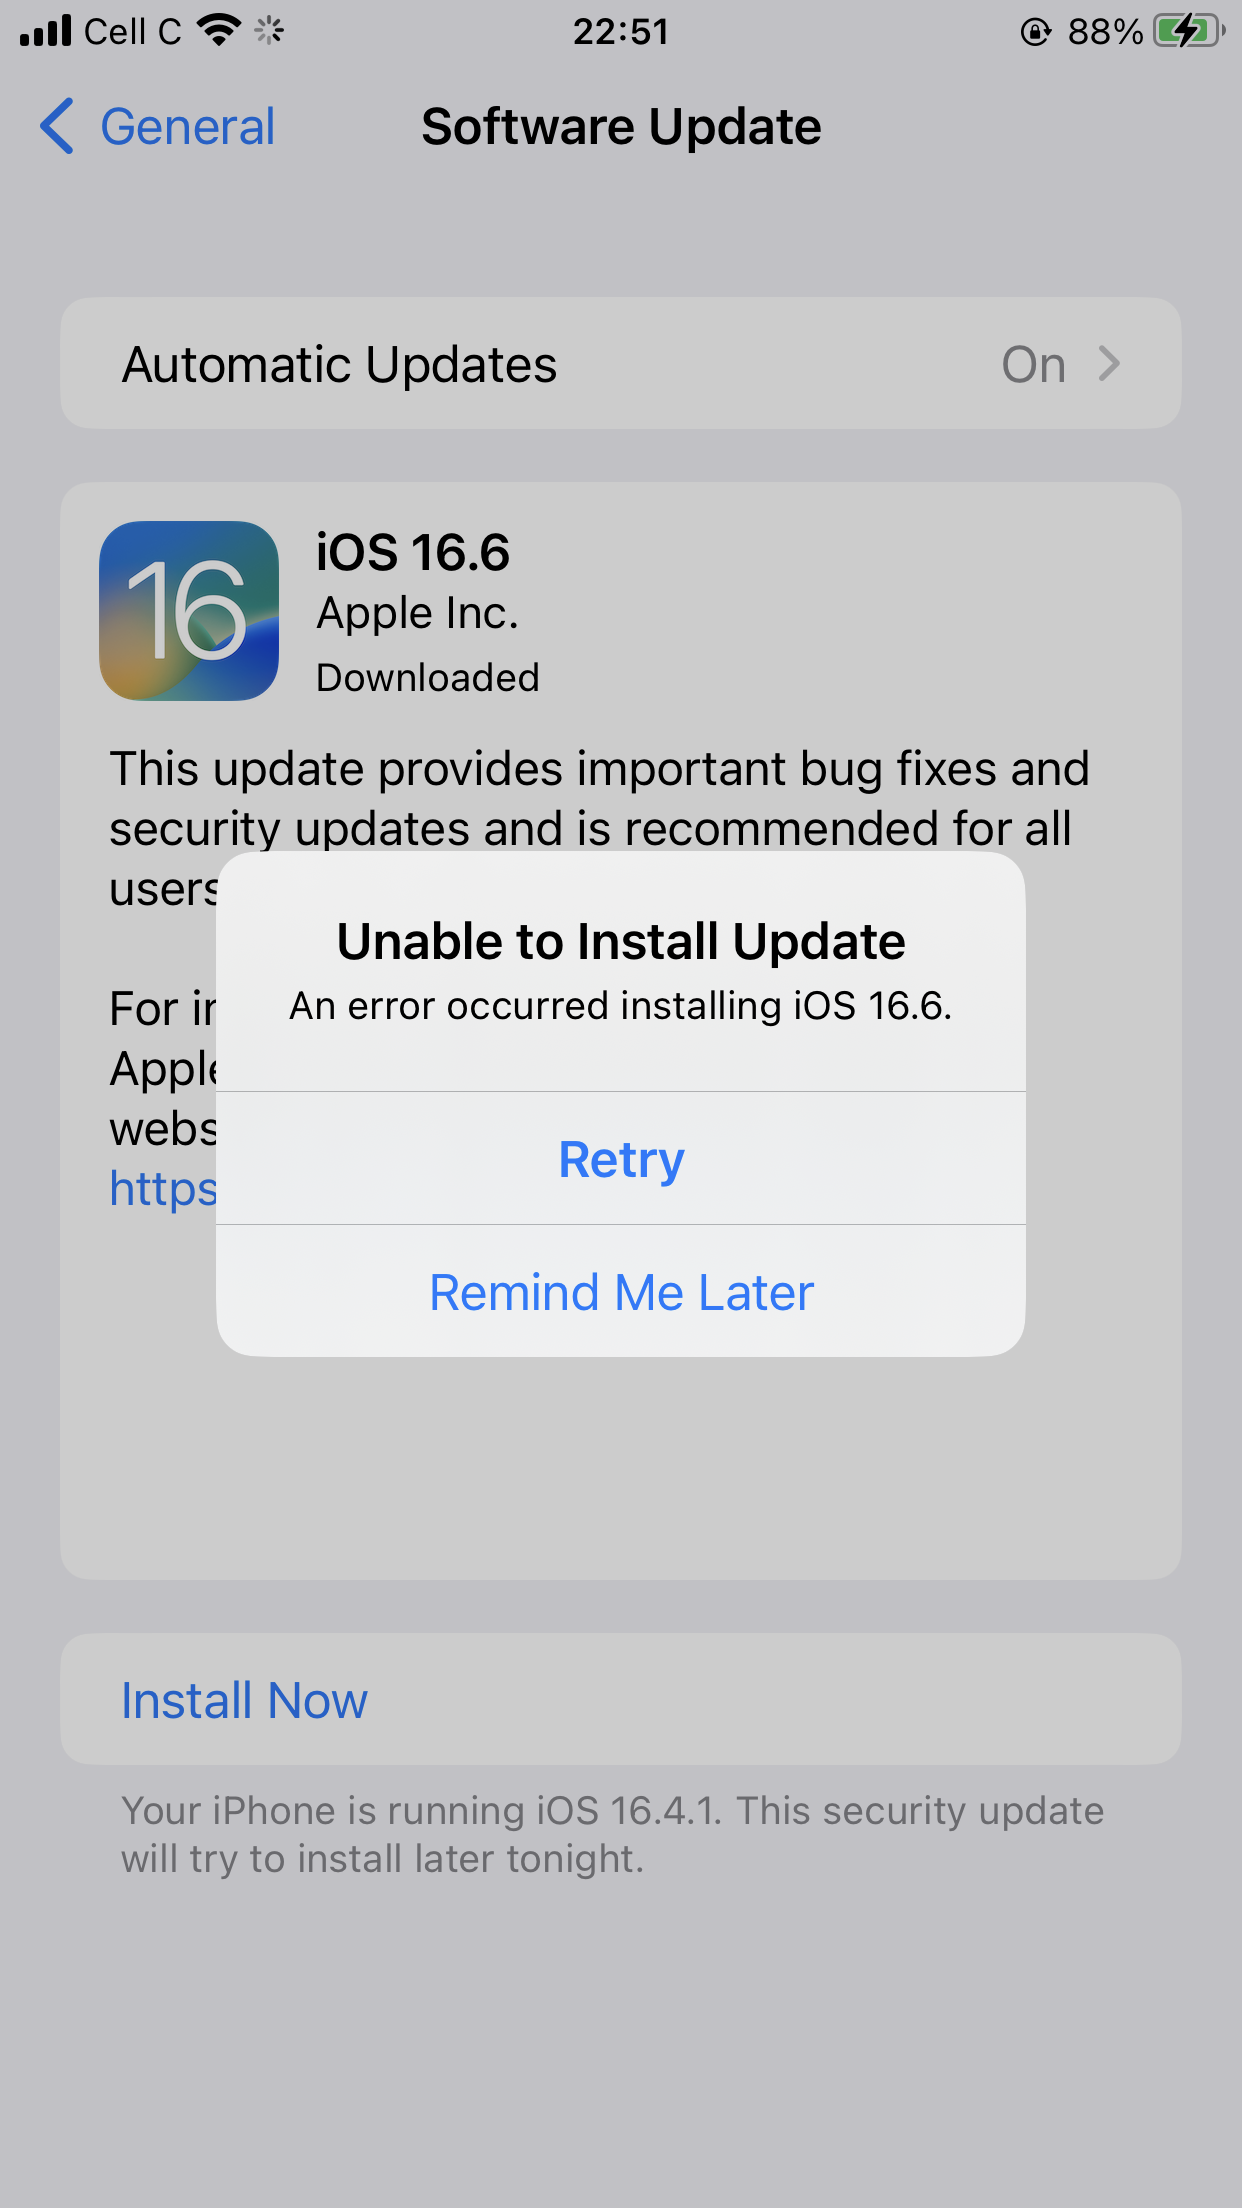The height and width of the screenshot is (2208, 1242).
Task: Tap the 22:51 clock in status bar
Action: (621, 31)
